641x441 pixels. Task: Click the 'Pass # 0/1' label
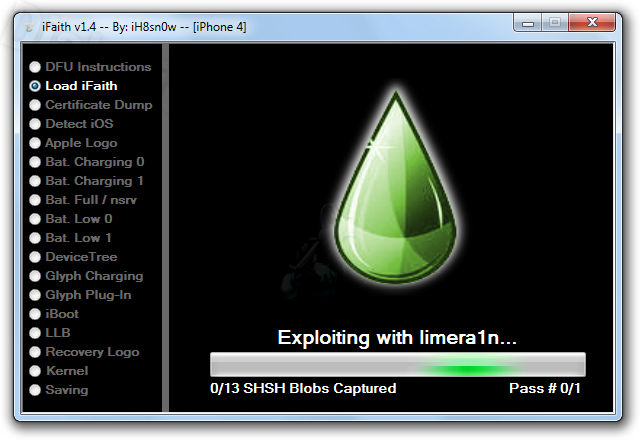coord(545,388)
